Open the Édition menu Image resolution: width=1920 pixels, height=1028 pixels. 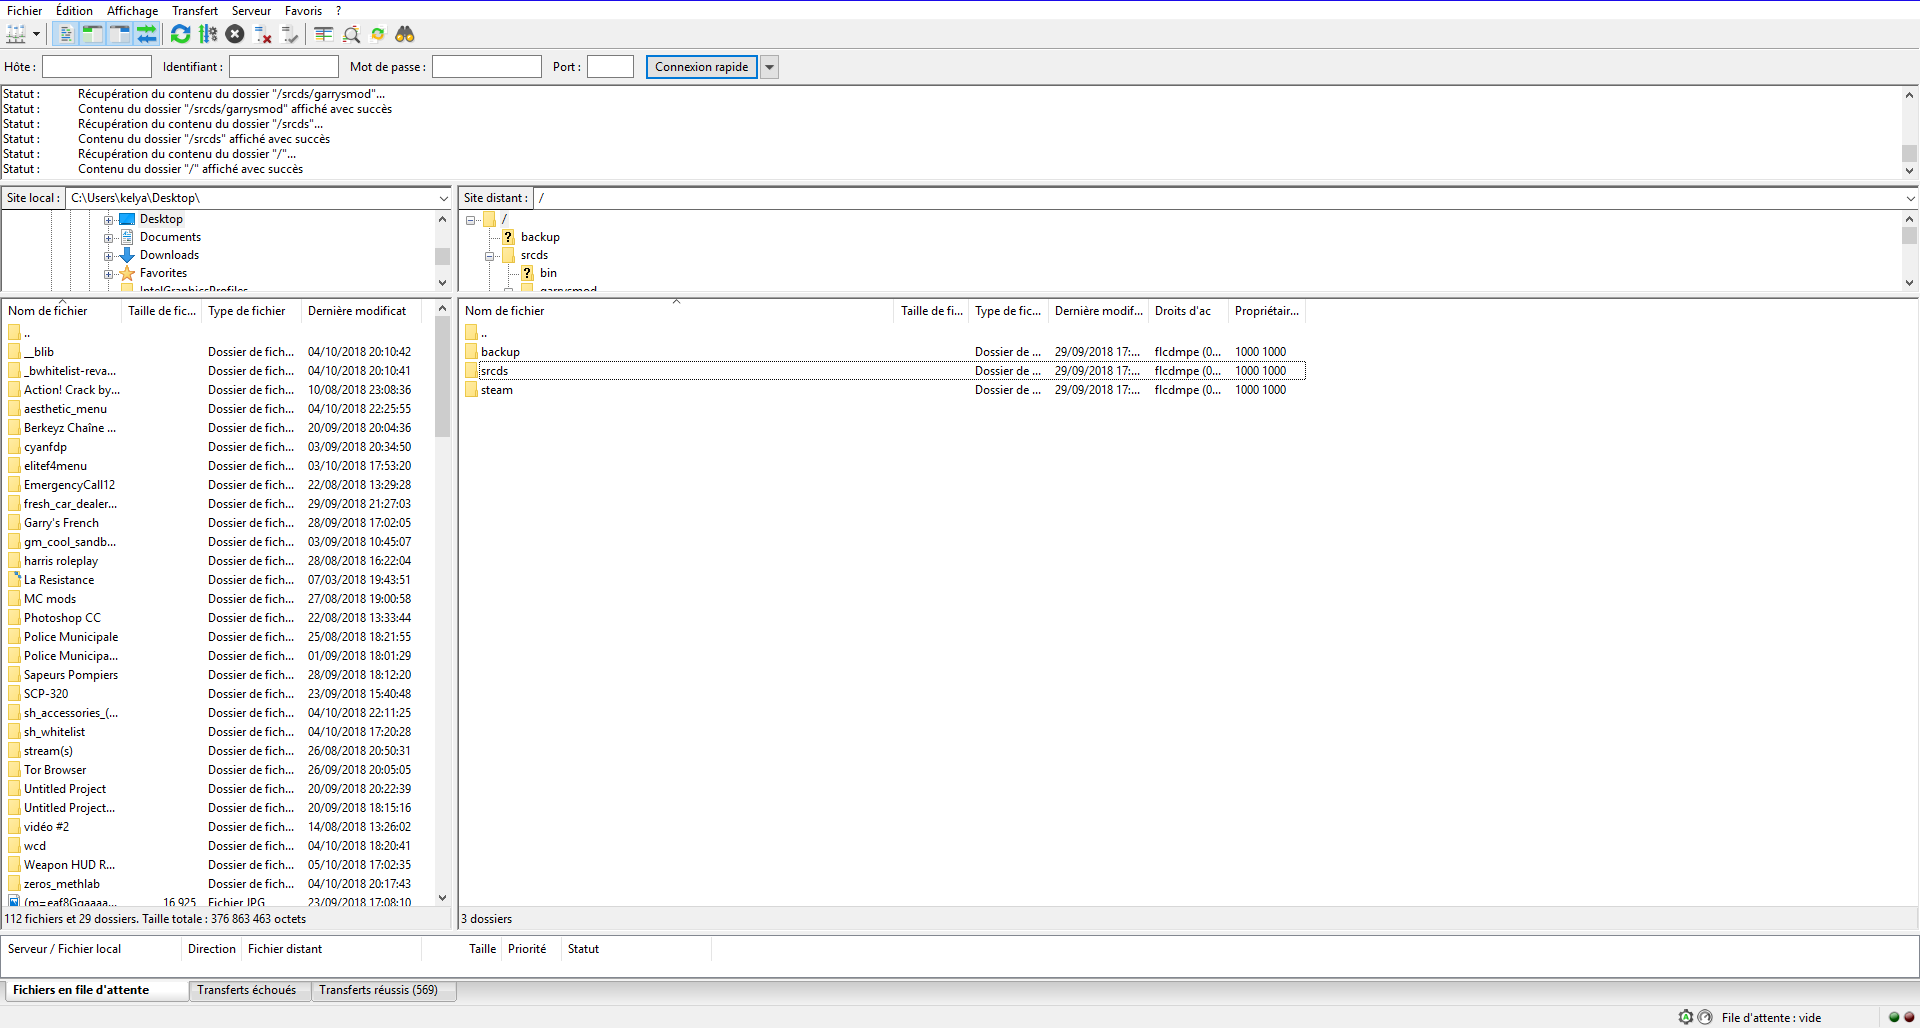point(74,11)
